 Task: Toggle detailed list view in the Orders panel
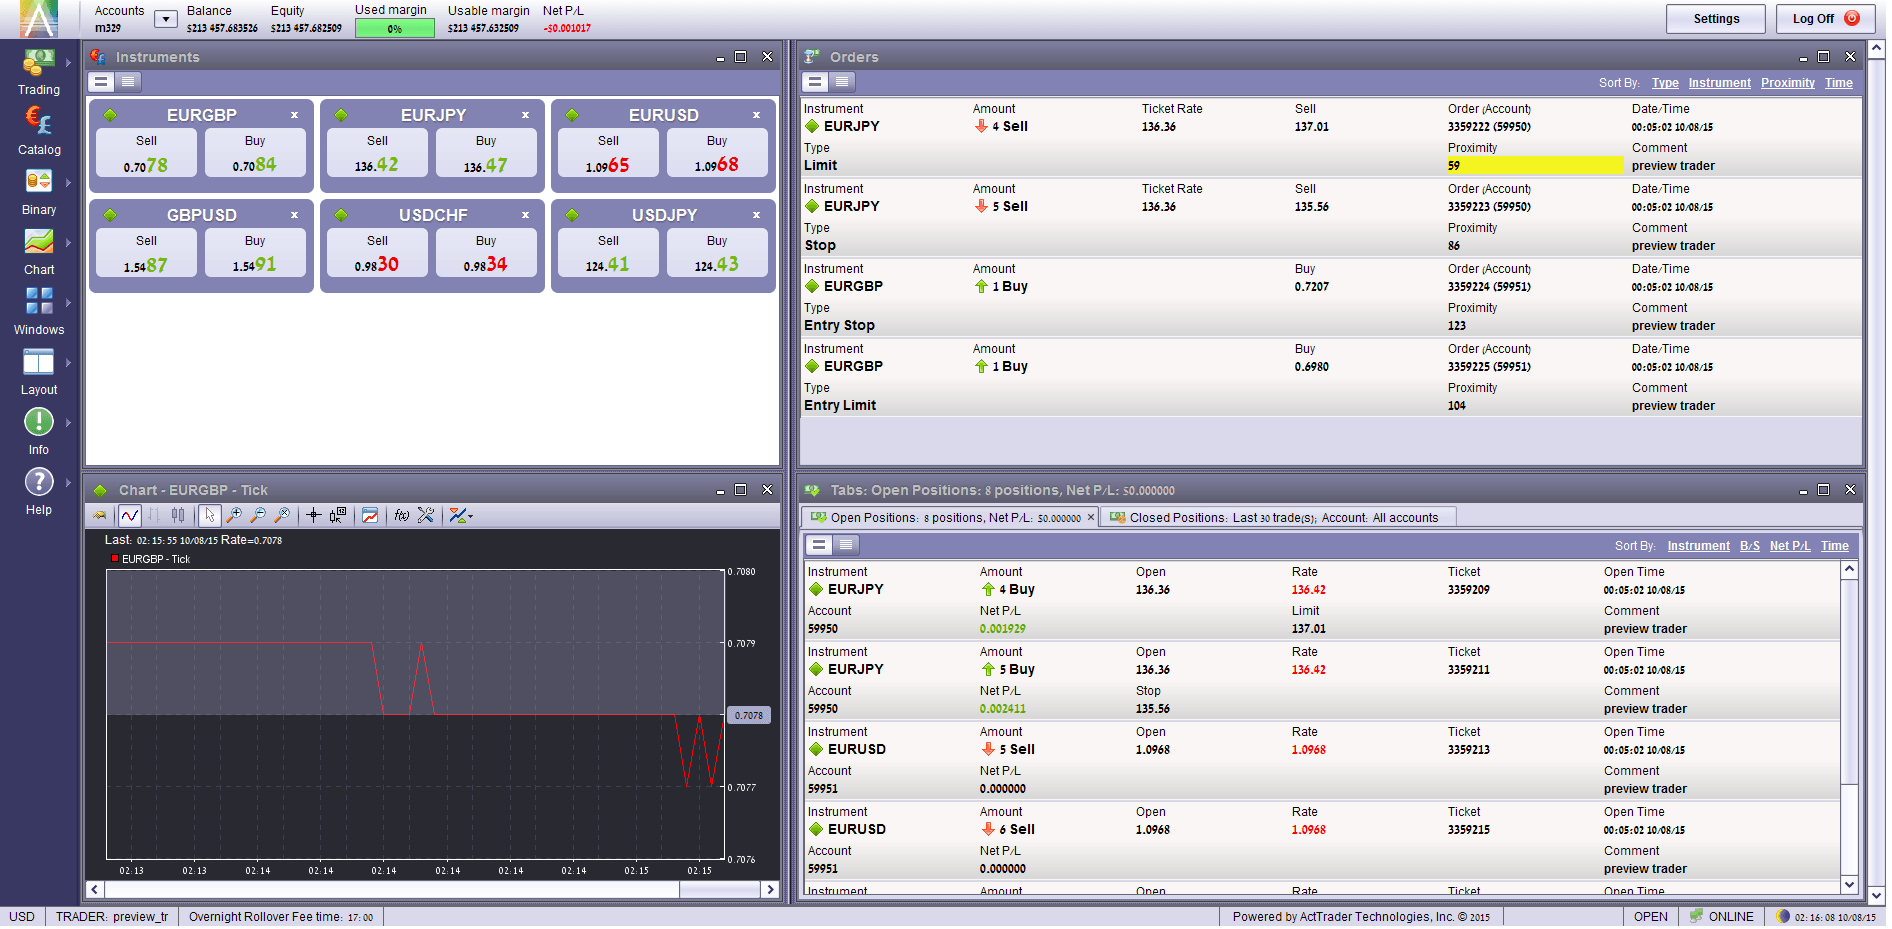tap(843, 82)
